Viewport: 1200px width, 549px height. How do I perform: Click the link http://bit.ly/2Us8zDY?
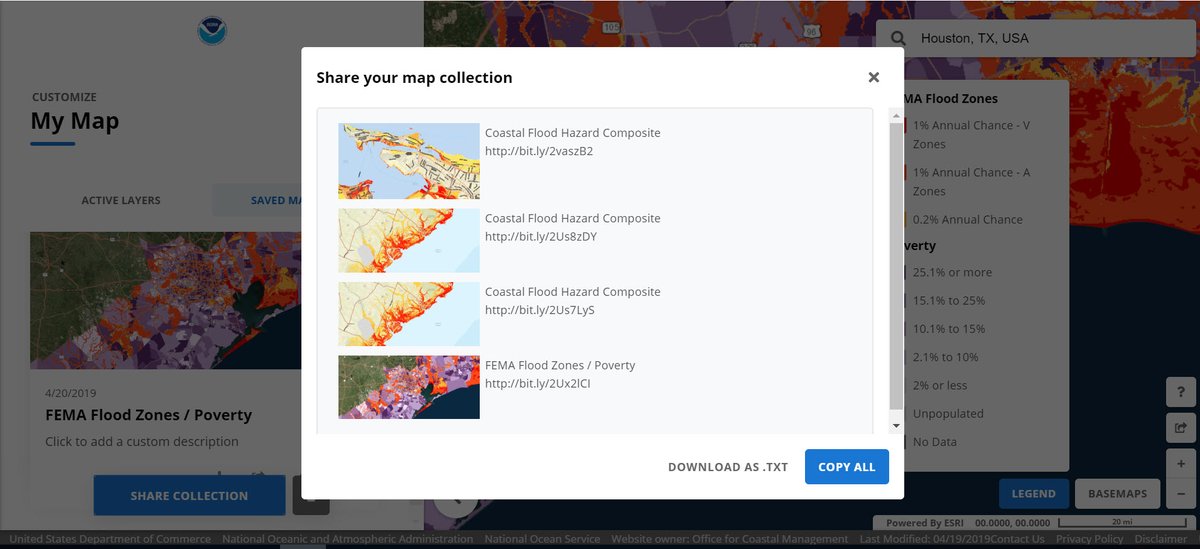click(x=541, y=237)
